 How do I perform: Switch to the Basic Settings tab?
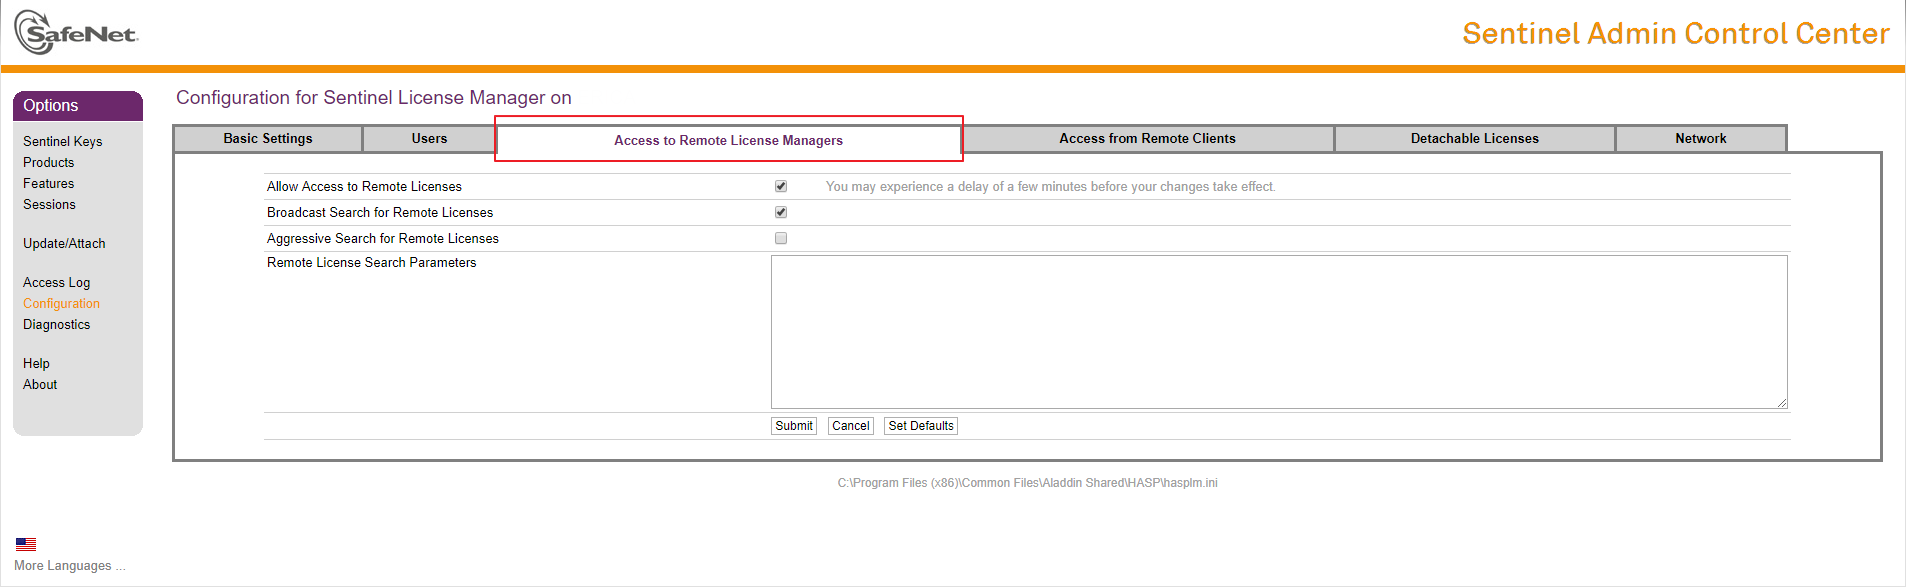click(268, 139)
